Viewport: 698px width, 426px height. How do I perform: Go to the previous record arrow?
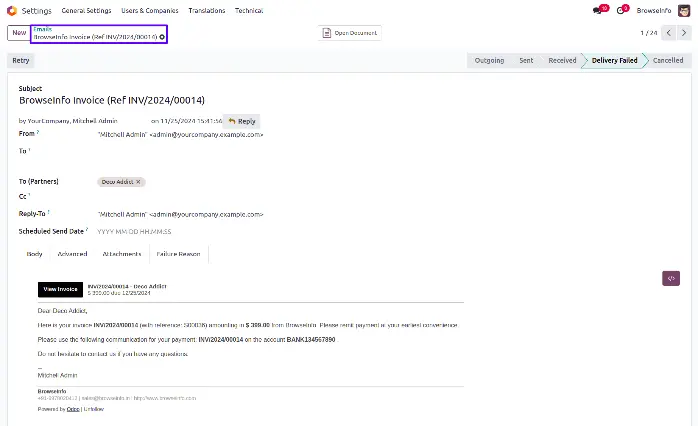click(668, 33)
